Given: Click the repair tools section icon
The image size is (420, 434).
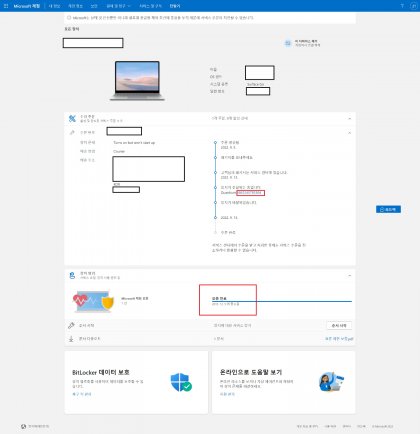Looking at the screenshot, I should (72, 118).
